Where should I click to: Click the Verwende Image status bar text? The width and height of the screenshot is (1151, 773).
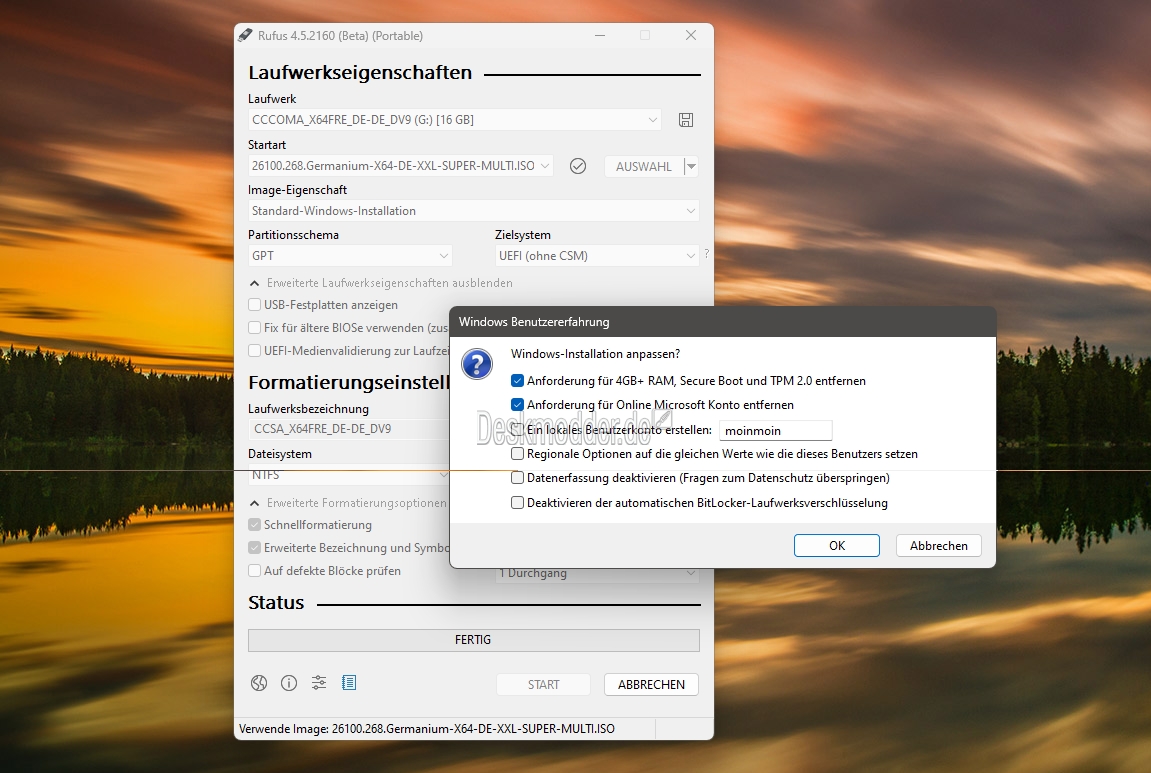pyautogui.click(x=427, y=729)
